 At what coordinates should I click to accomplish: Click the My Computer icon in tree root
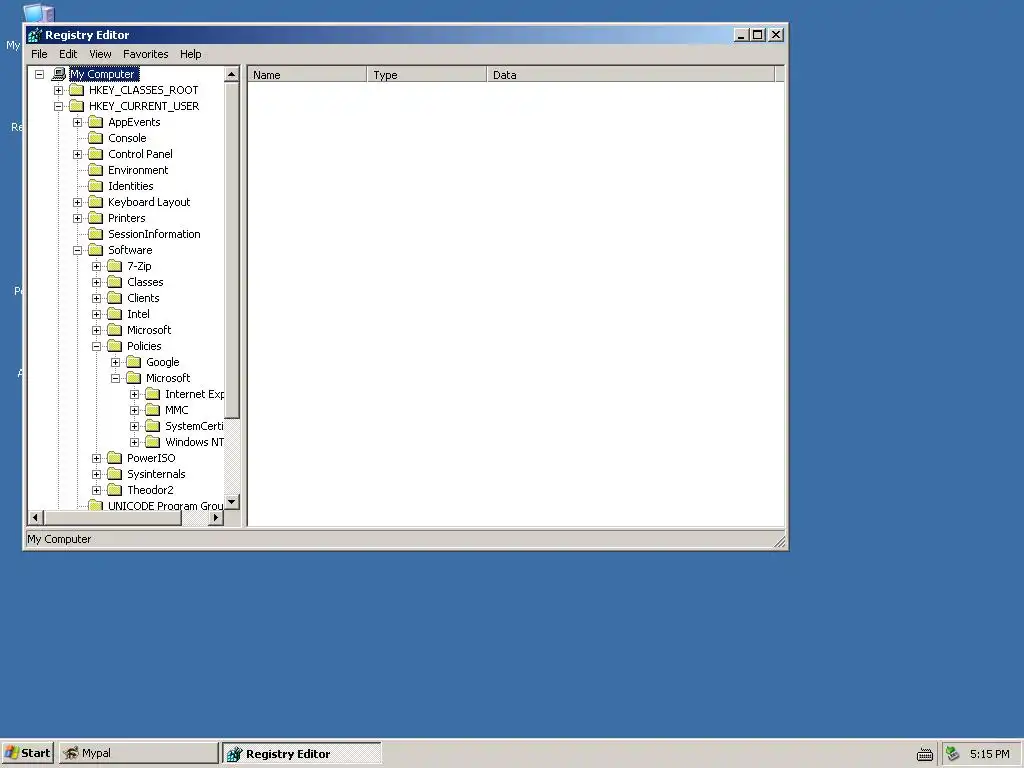pos(59,74)
